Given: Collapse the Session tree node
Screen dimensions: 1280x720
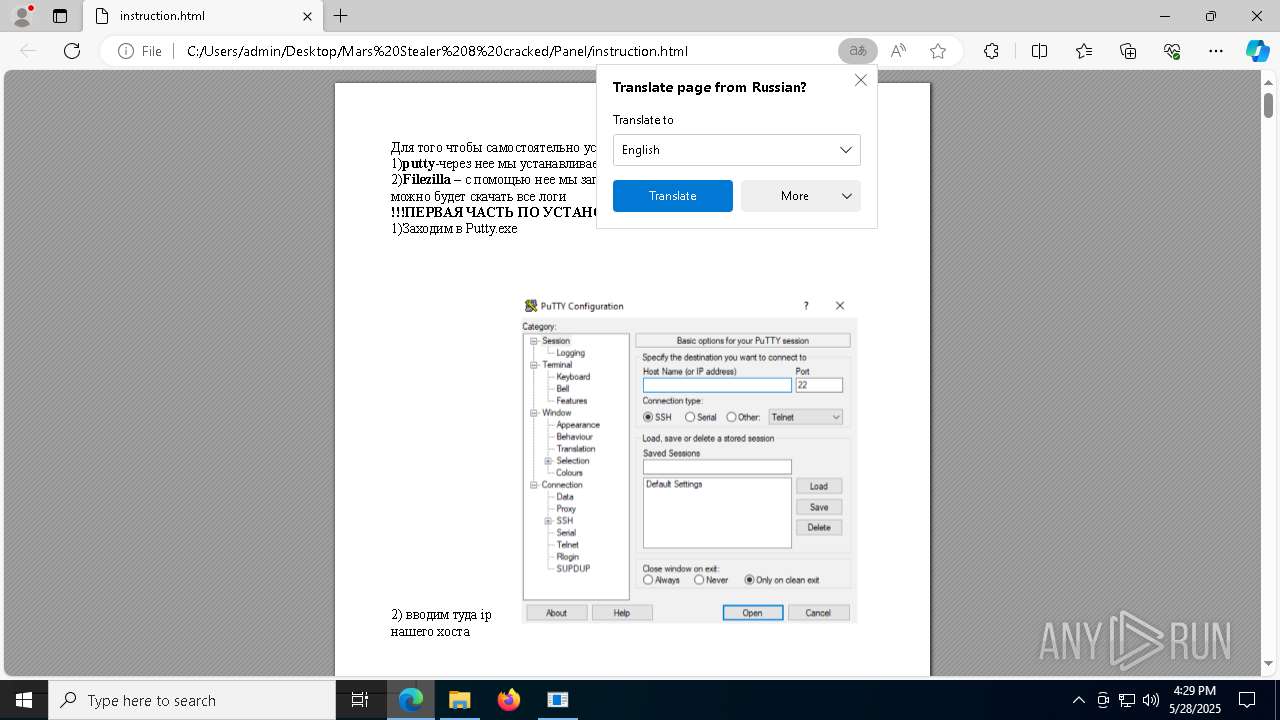Looking at the screenshot, I should (534, 341).
